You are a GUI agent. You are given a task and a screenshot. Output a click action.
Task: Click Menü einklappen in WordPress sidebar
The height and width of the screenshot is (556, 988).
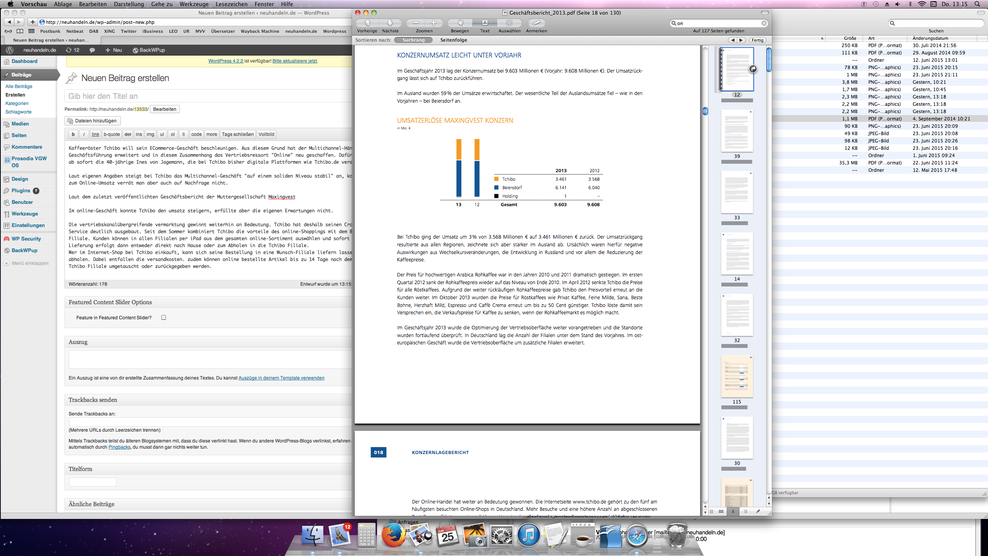[x=26, y=264]
